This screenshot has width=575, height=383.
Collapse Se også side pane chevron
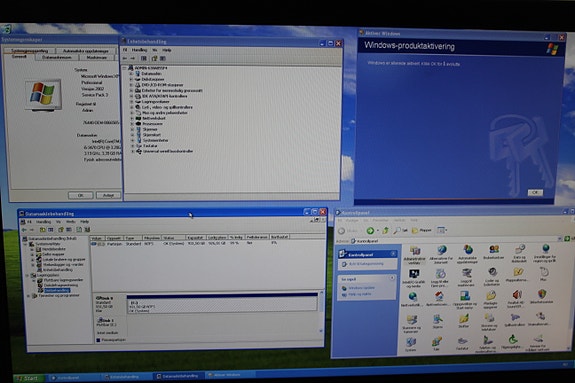click(x=392, y=278)
